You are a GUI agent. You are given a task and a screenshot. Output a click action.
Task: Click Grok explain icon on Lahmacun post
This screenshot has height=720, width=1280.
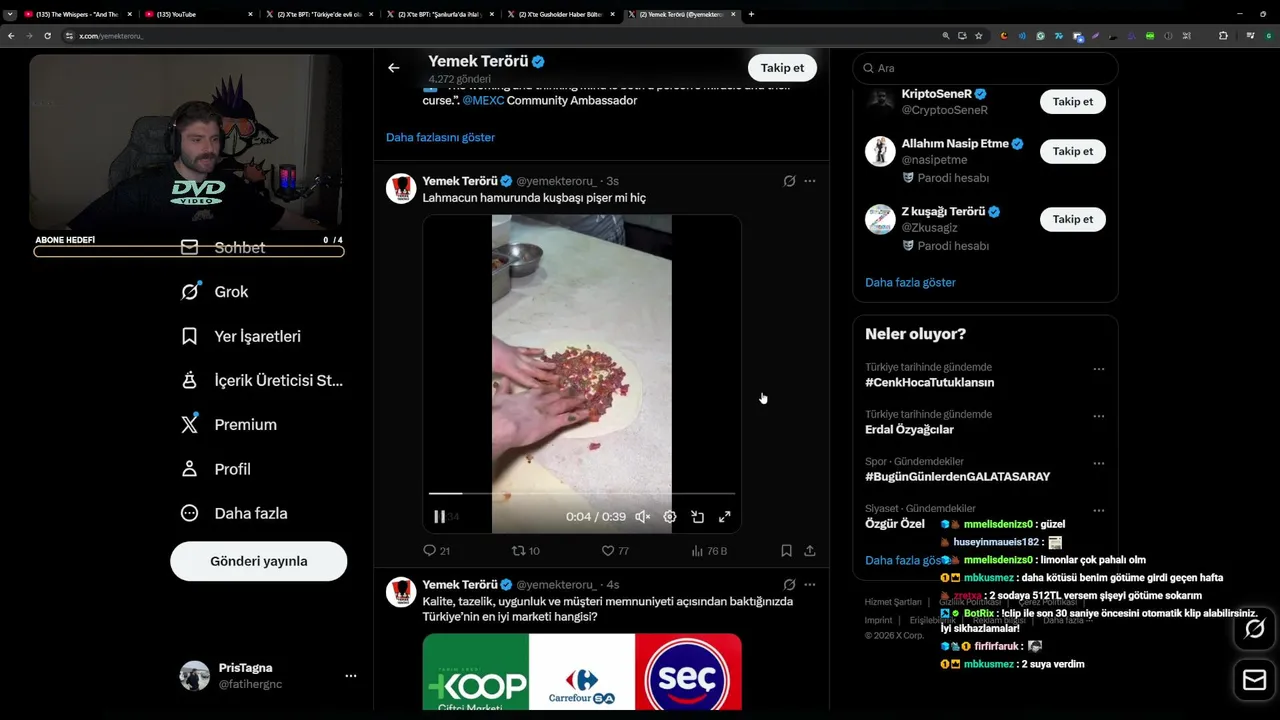[x=789, y=181]
